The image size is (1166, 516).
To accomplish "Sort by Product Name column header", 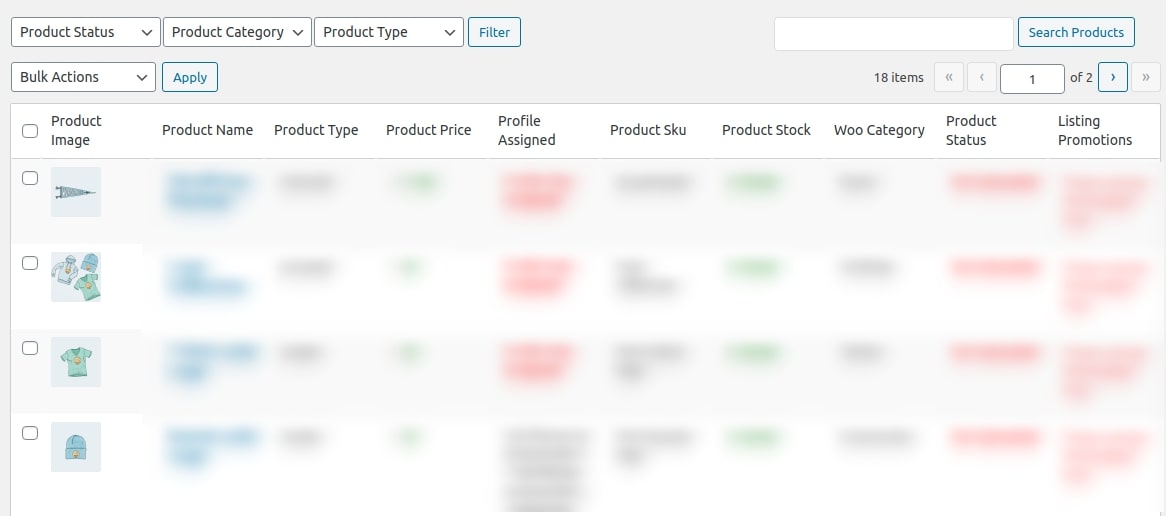I will 207,130.
